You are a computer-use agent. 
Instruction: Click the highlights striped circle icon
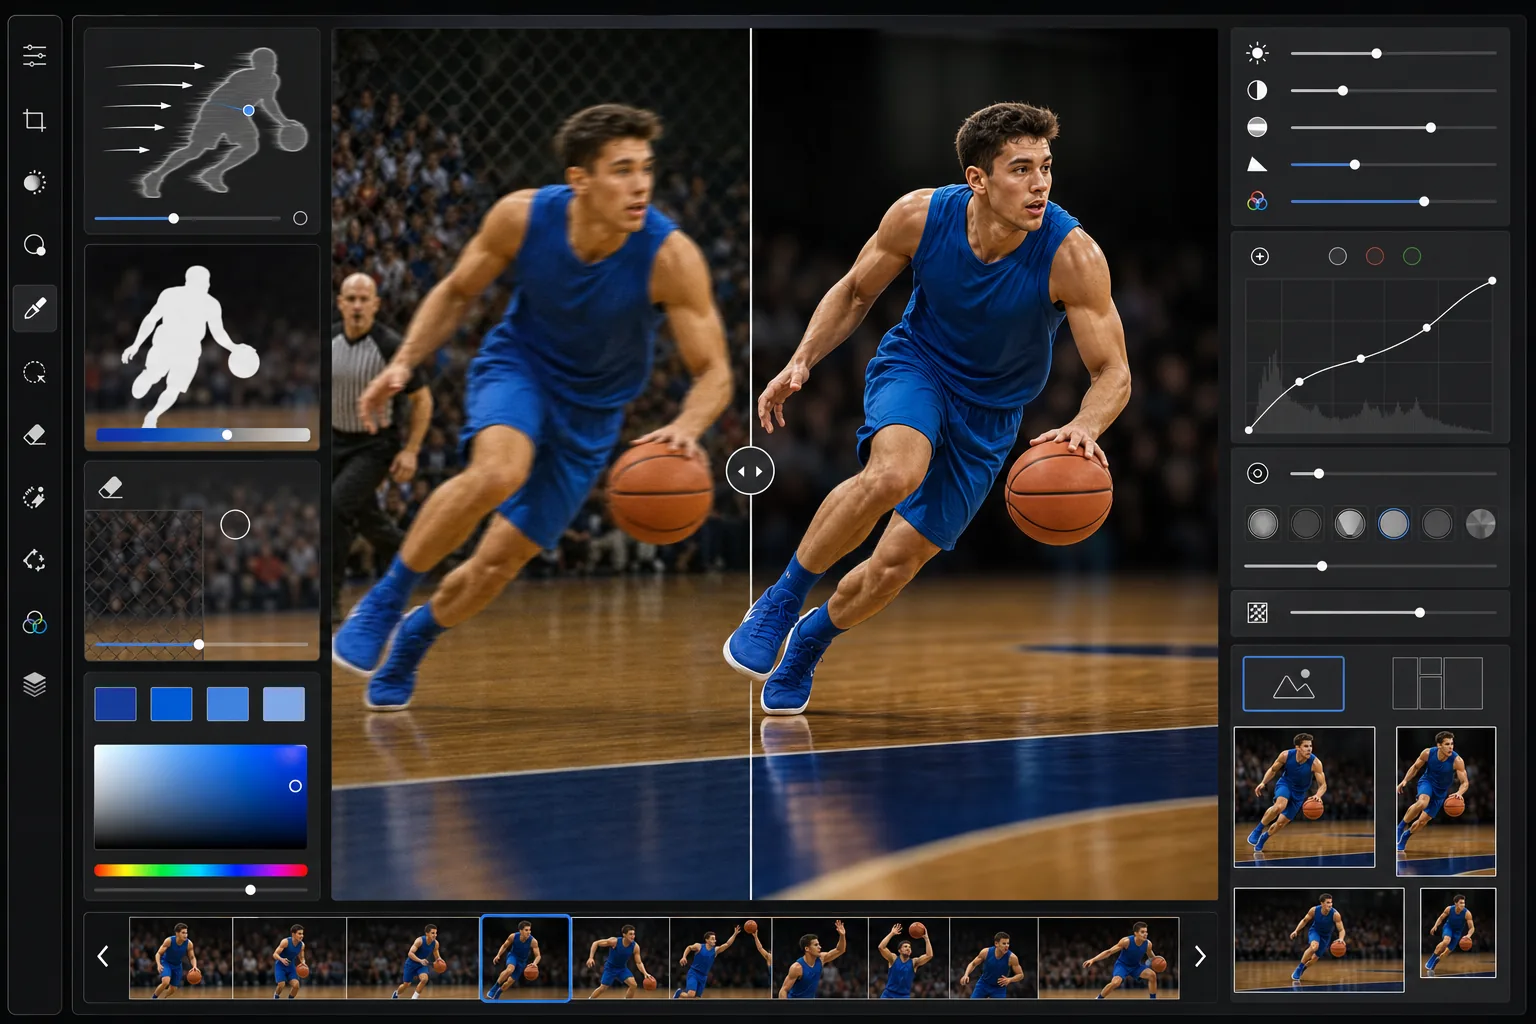click(1258, 127)
